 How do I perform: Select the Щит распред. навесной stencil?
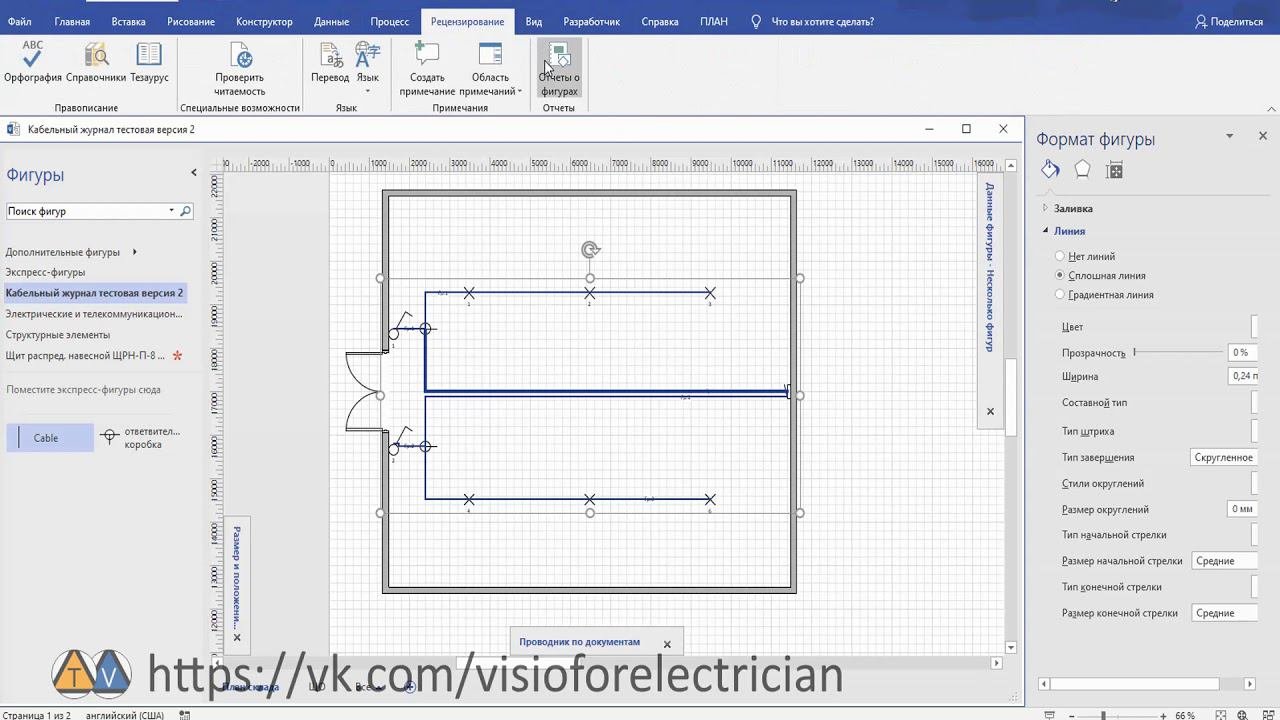[94, 356]
